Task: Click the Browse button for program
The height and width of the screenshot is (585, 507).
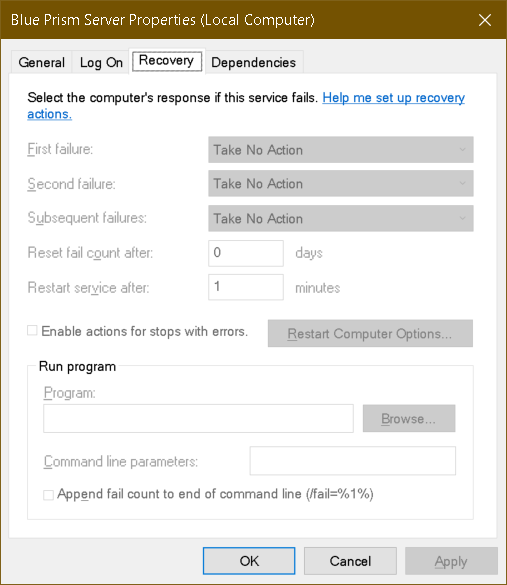Action: [x=409, y=418]
